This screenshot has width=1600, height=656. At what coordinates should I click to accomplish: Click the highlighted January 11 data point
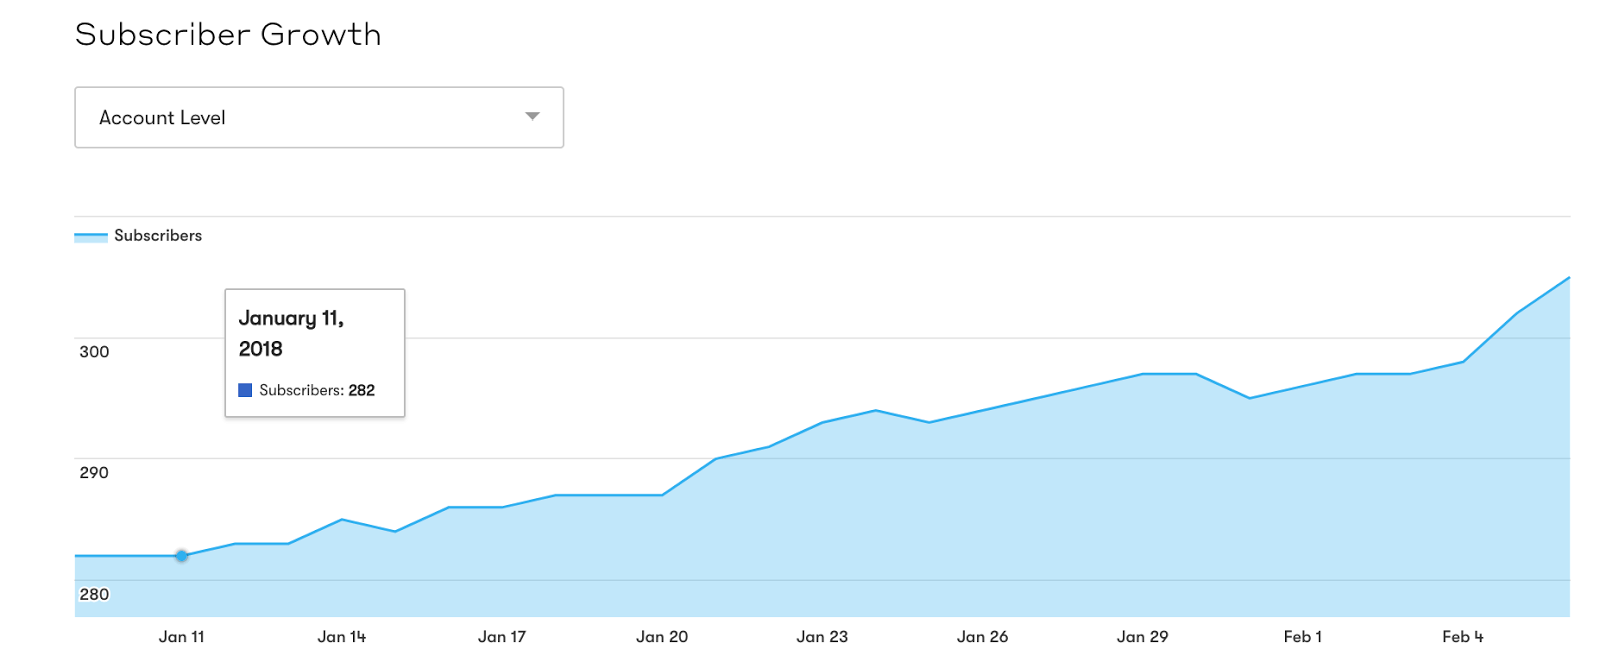(x=182, y=556)
